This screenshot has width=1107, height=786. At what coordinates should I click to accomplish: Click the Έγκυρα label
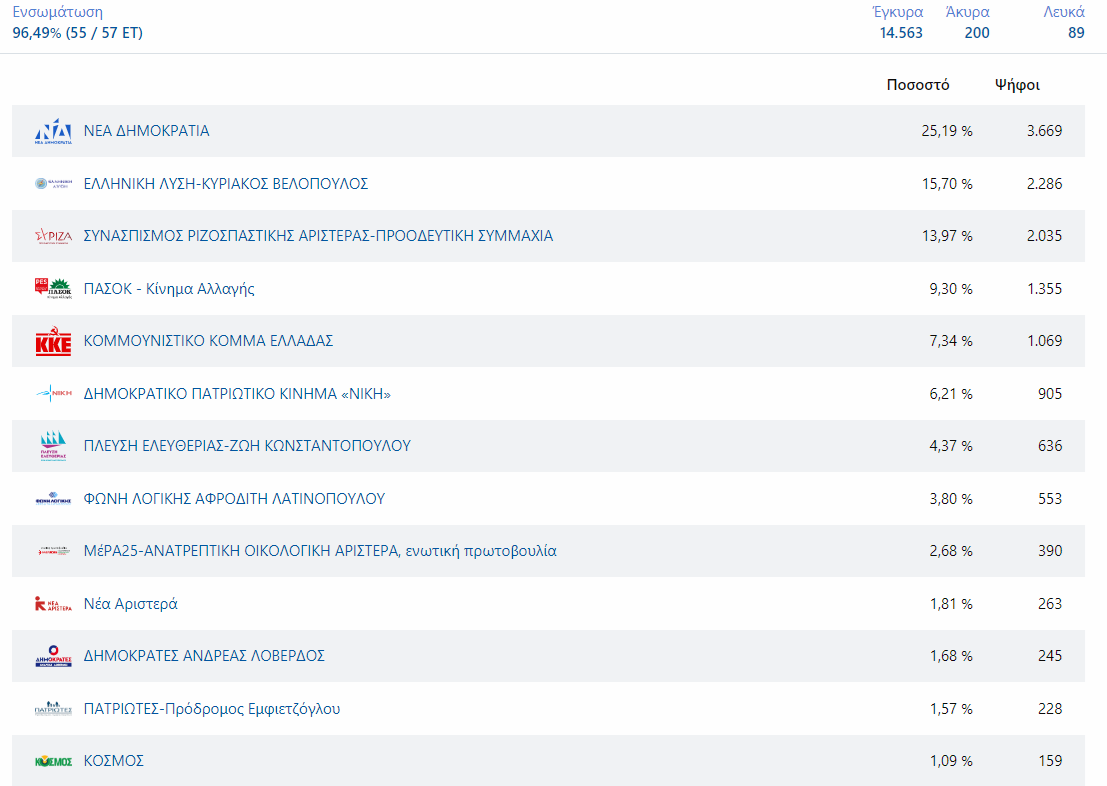[898, 12]
